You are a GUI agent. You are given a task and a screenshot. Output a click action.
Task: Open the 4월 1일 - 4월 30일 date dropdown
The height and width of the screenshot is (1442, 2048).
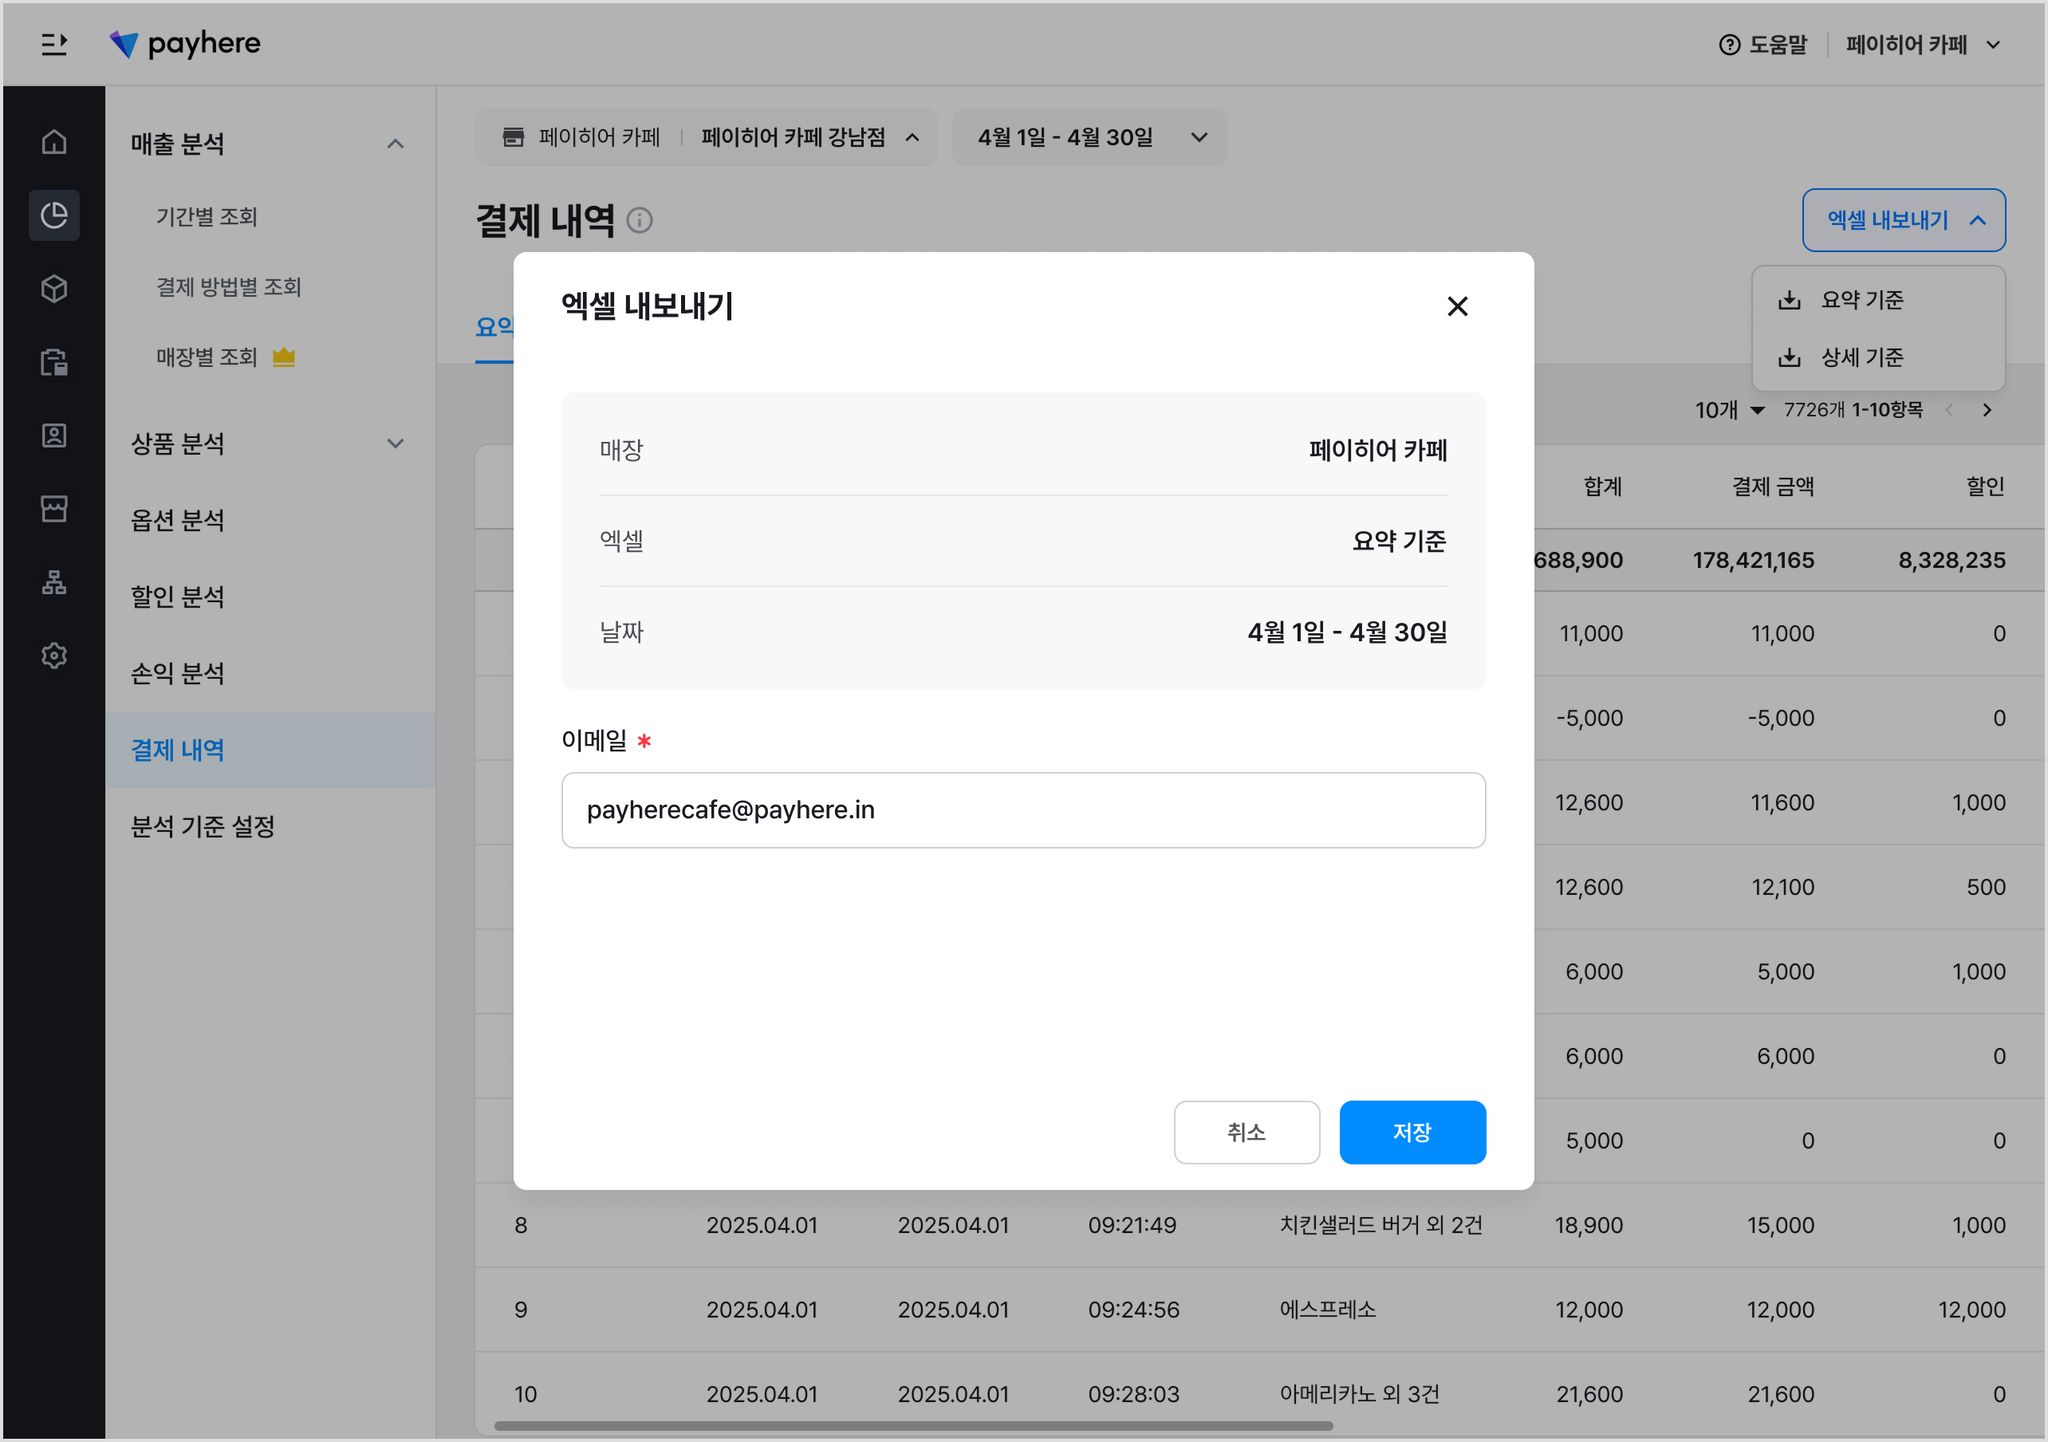coord(1090,137)
